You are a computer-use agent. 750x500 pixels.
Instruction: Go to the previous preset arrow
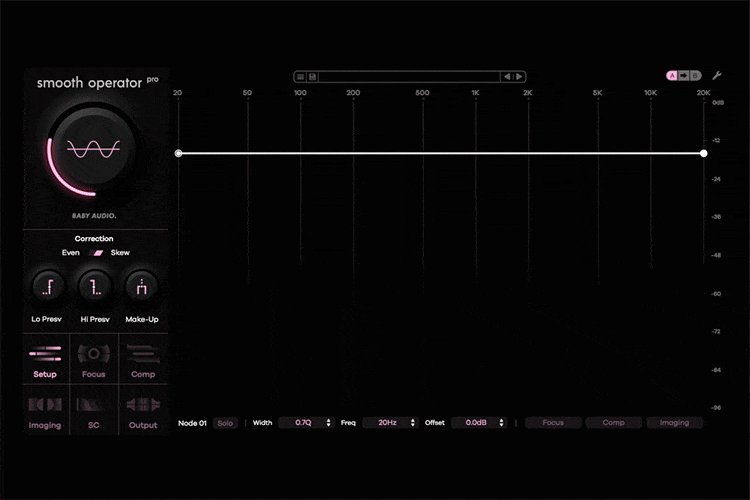507,77
